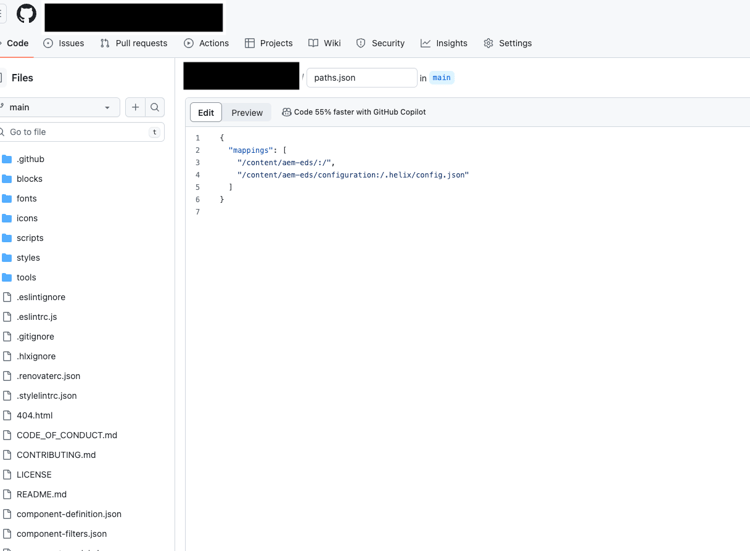Open the .renovaterc.json file
The image size is (750, 551).
coord(48,376)
